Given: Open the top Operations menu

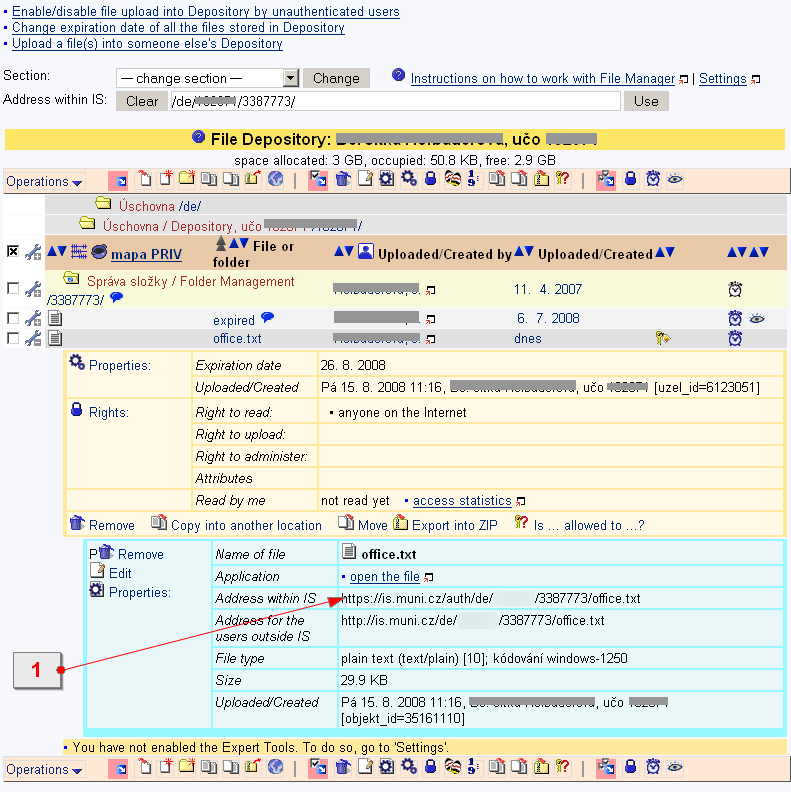Looking at the screenshot, I should 44,181.
